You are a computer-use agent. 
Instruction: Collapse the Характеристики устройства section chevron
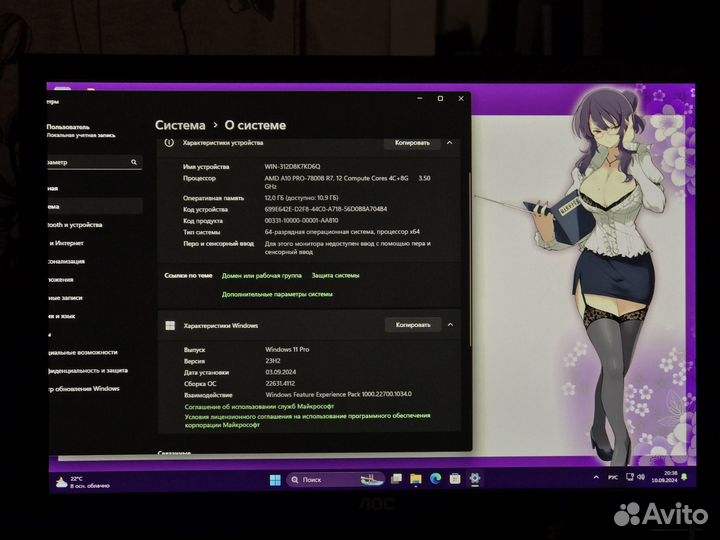450,143
